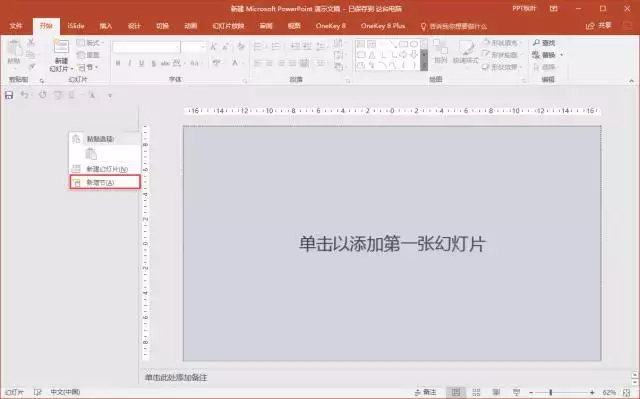The height and width of the screenshot is (399, 640).
Task: Toggle text shadow (S) formatting
Action: [x=153, y=63]
